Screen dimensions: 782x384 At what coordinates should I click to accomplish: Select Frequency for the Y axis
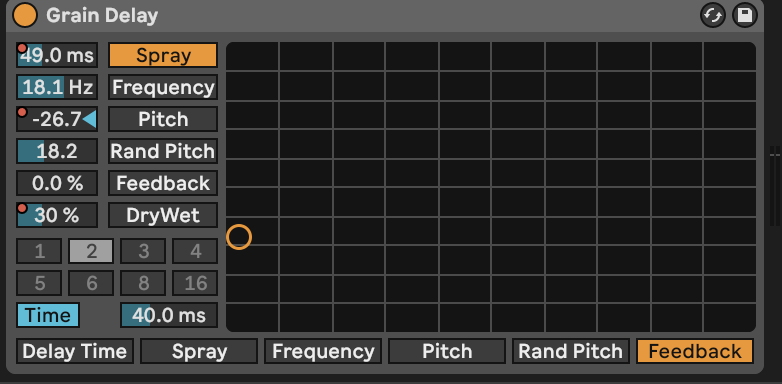[x=163, y=87]
